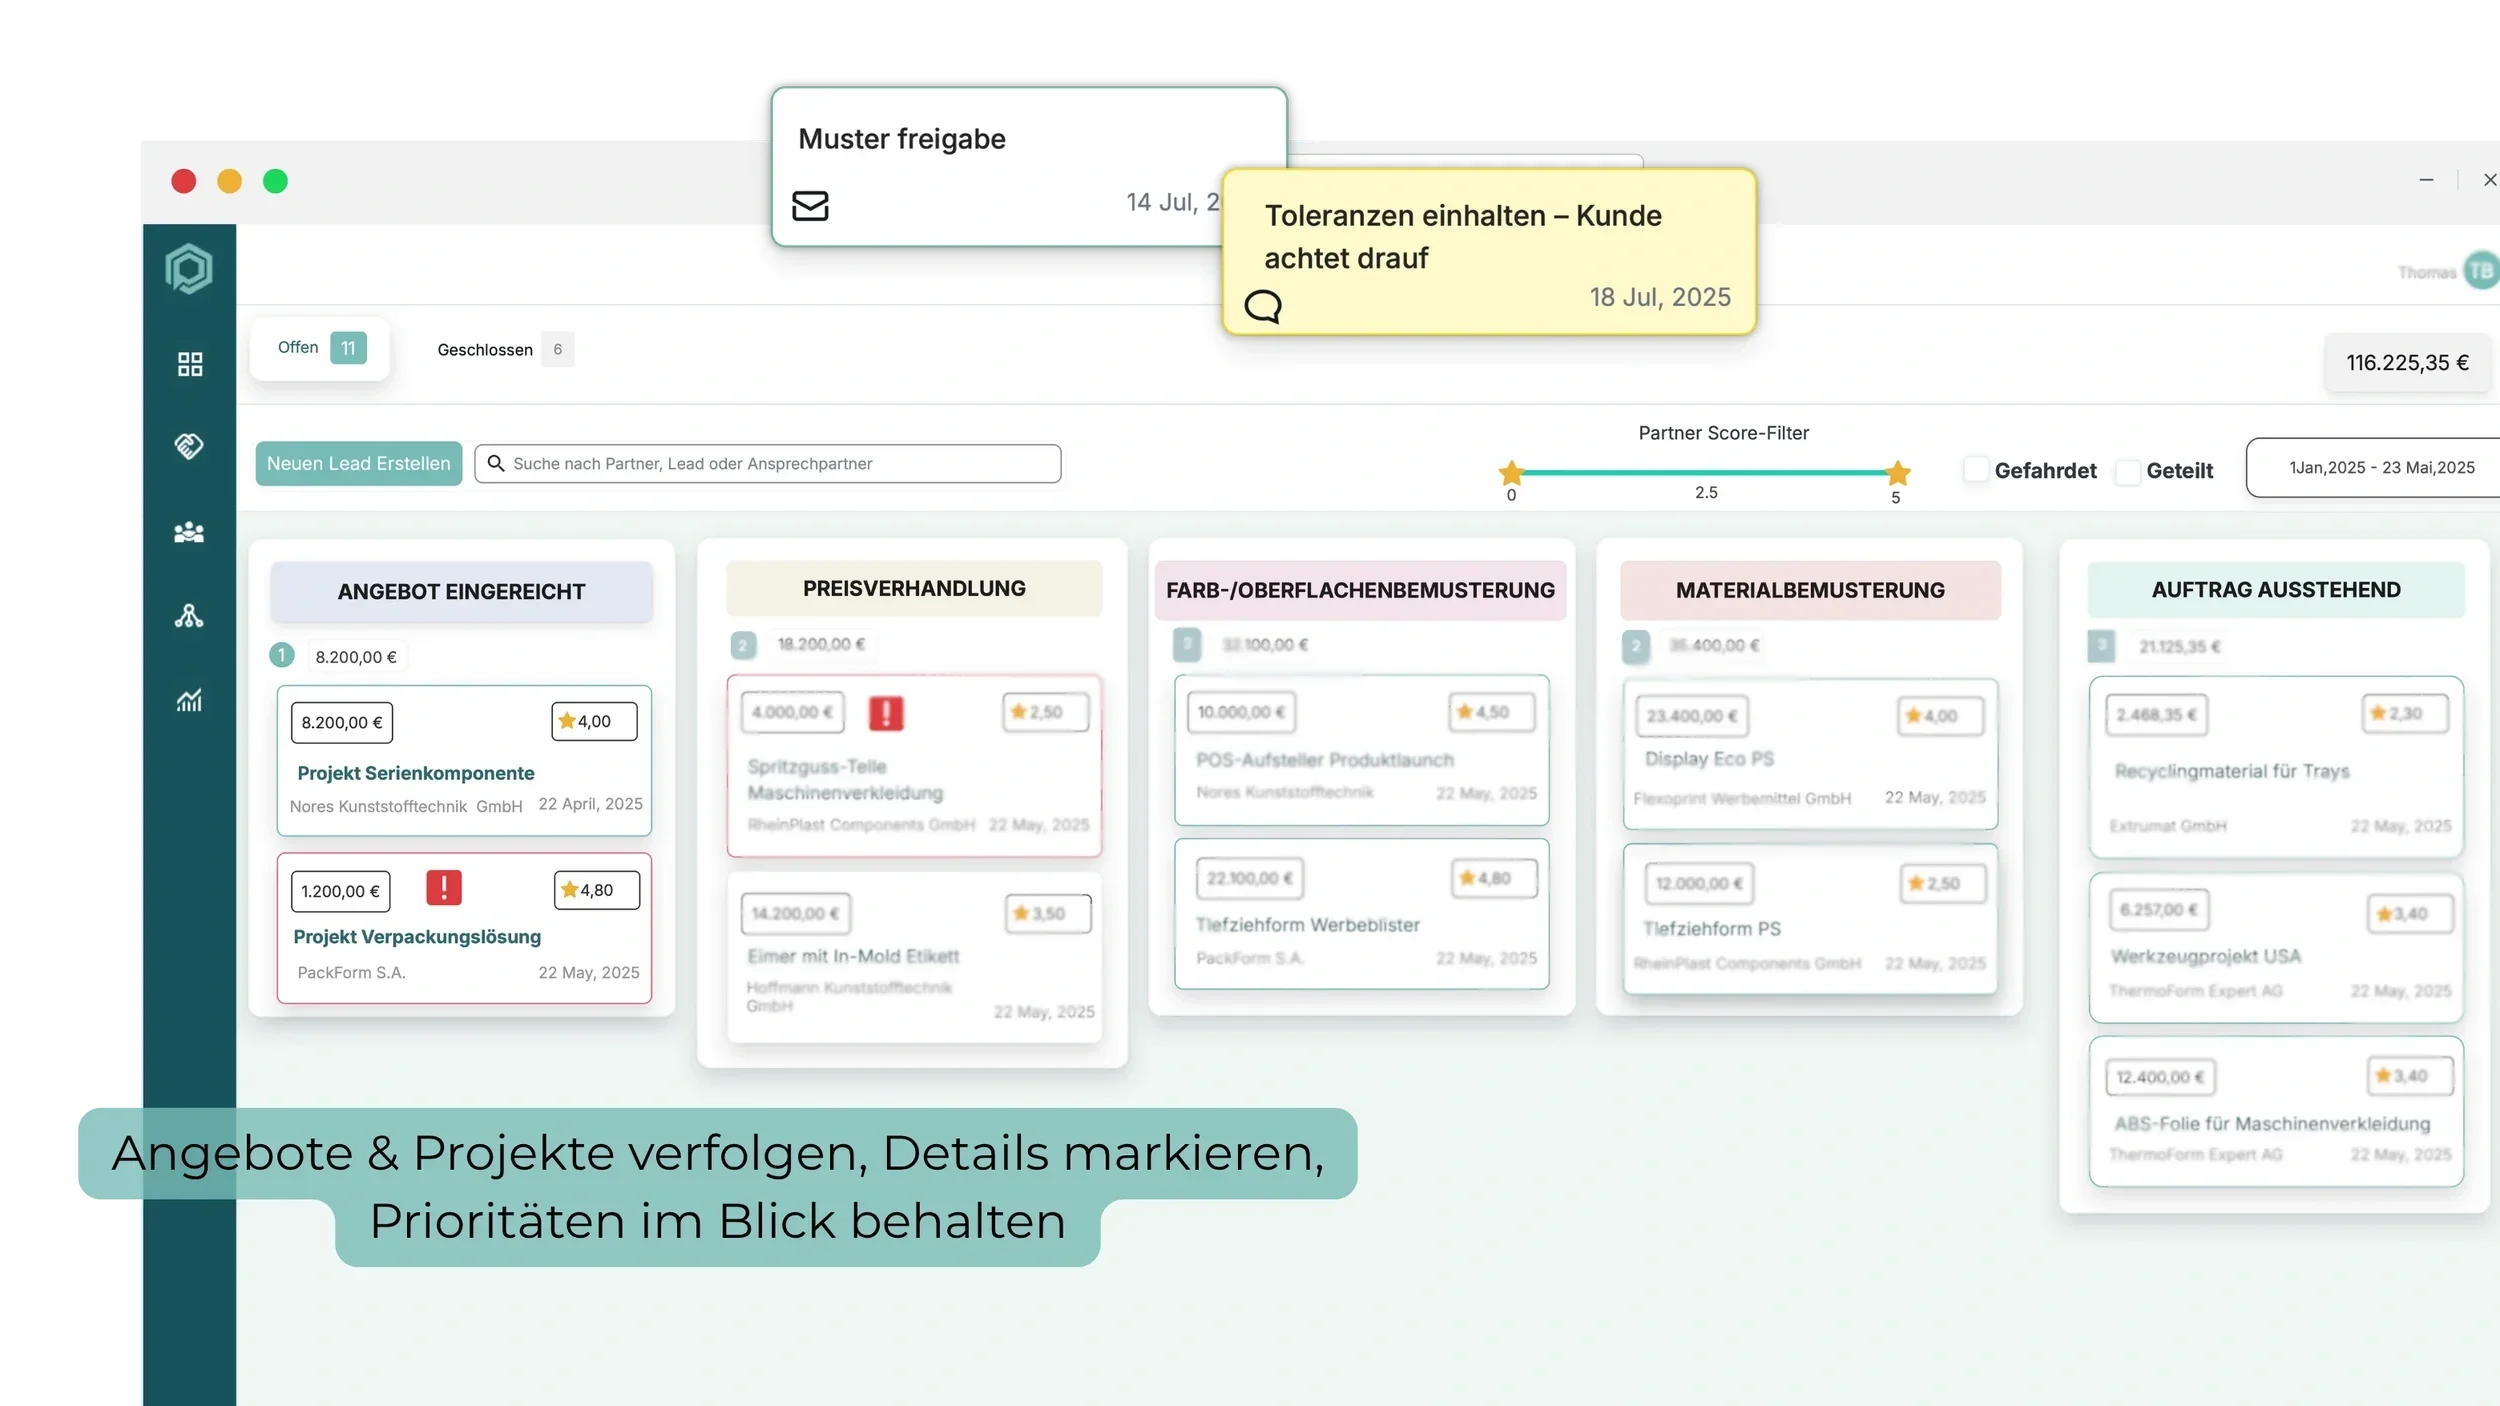2500x1406 pixels.
Task: Click the app logo at sidebar top
Action: pos(189,269)
